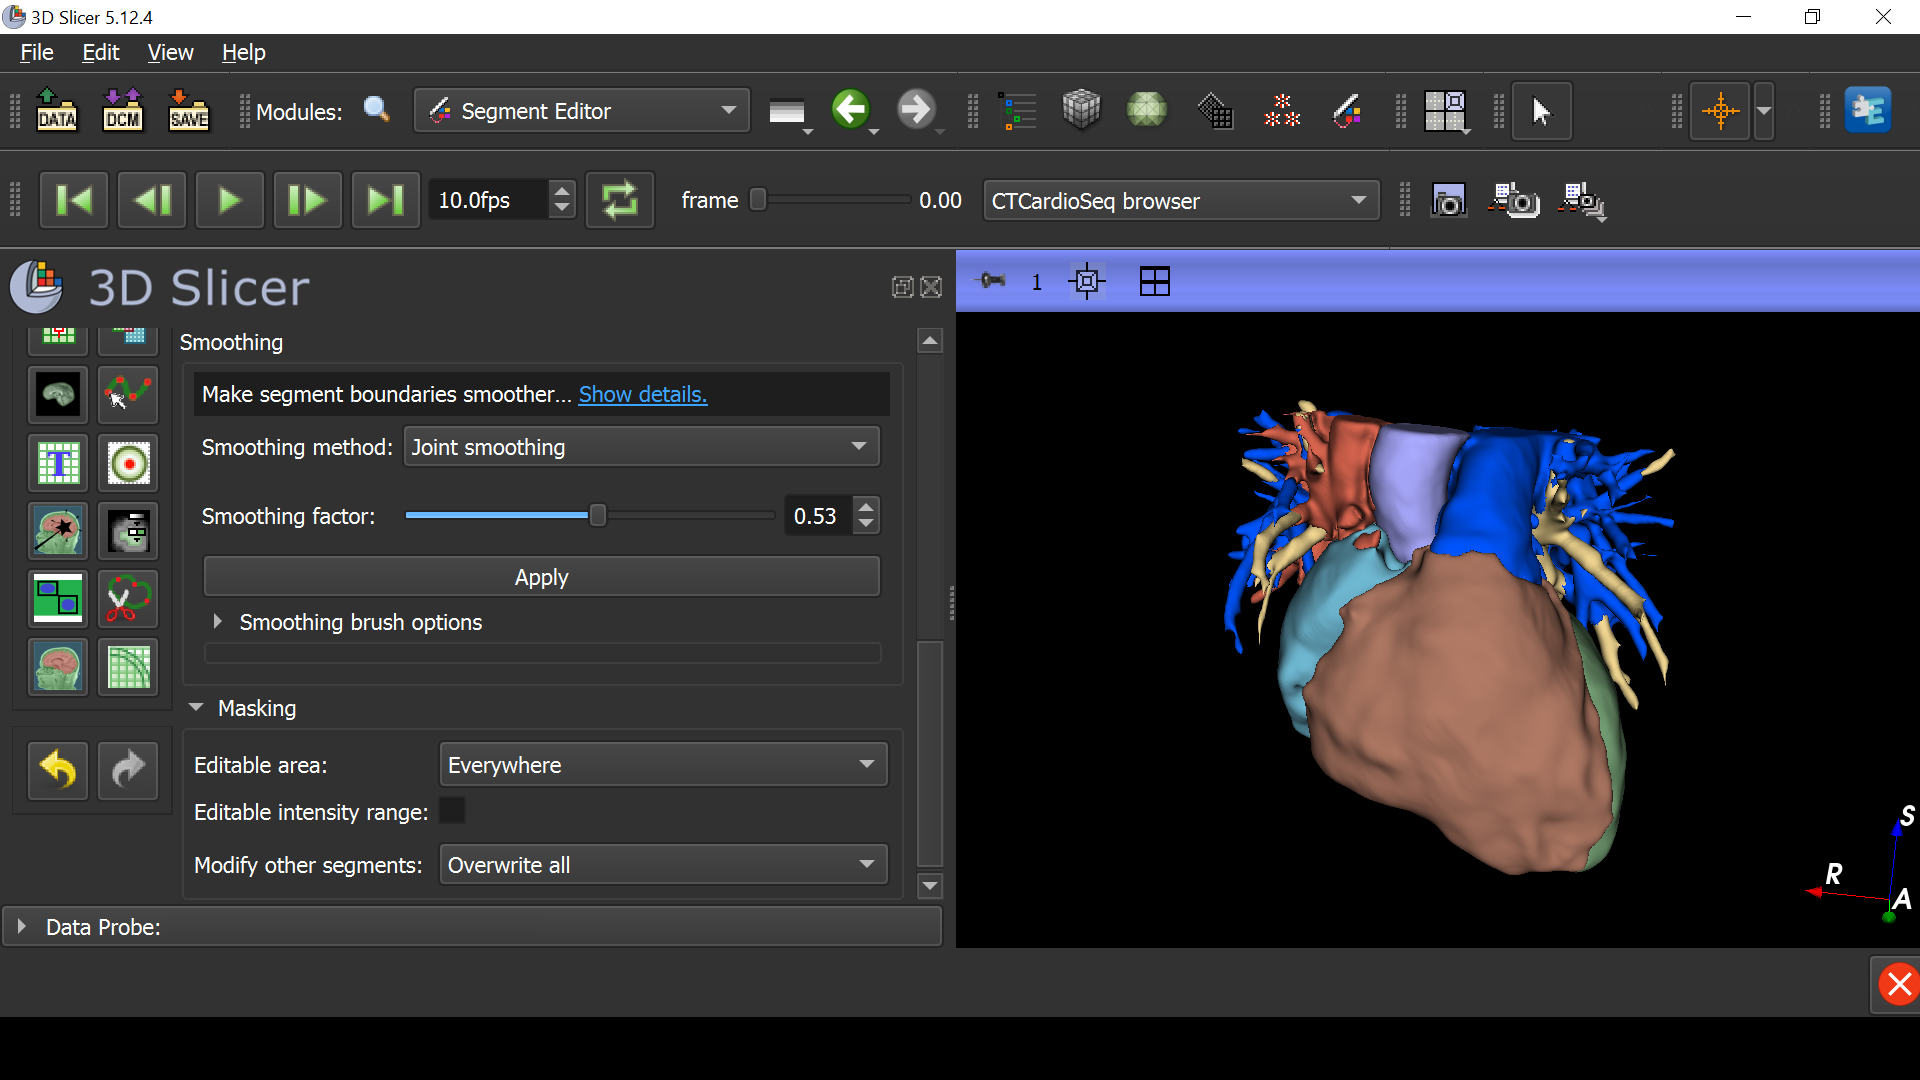Open the Markups module red points icon
This screenshot has width=1920, height=1080.
click(1281, 111)
